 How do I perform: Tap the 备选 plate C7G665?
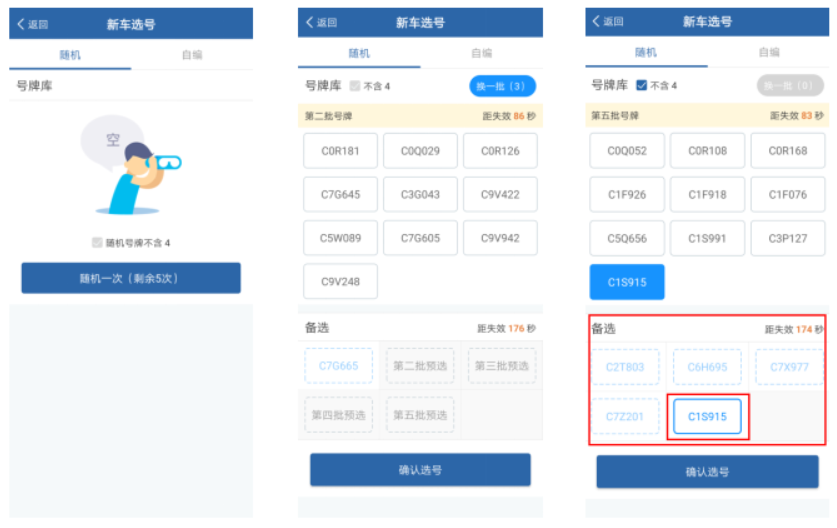(x=339, y=366)
